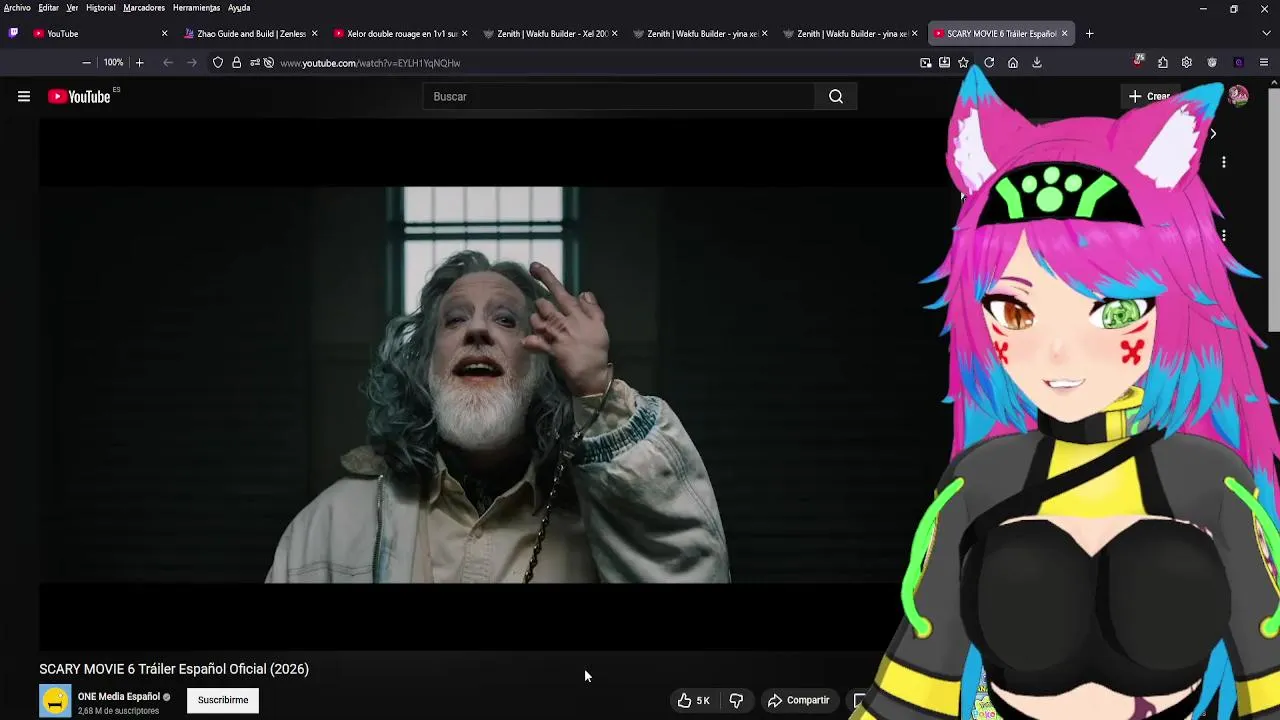Viewport: 1280px width, 720px height.
Task: Open the Ayuda menu
Action: click(239, 8)
